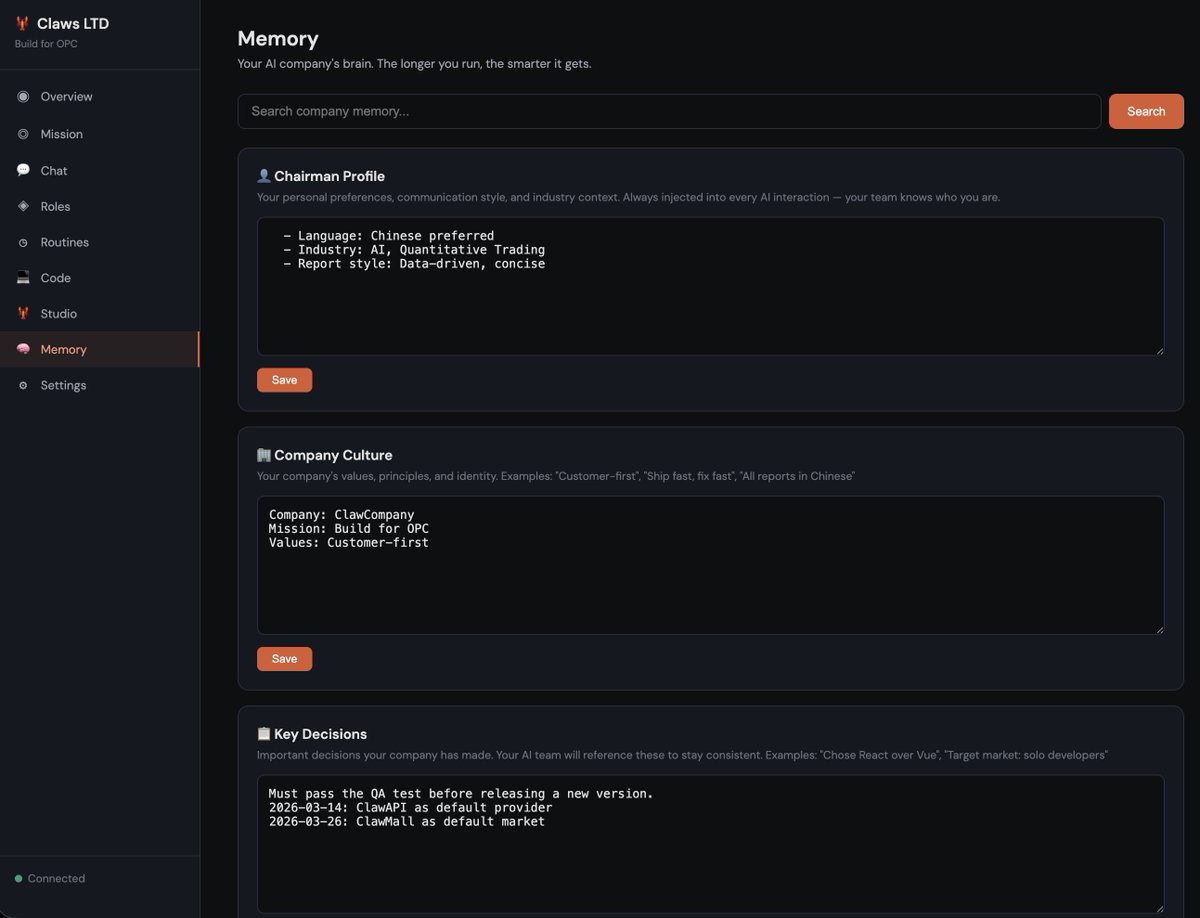
Task: Click the Mission target icon
Action: click(23, 134)
